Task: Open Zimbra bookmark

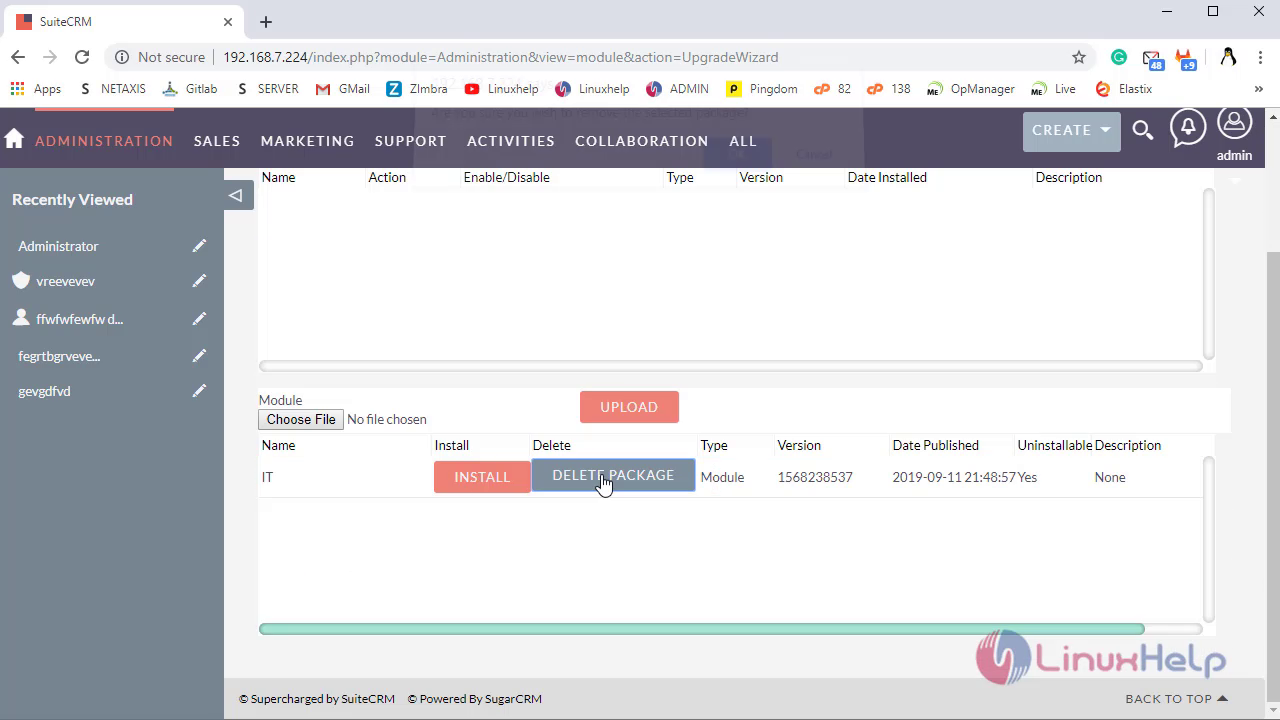Action: (x=417, y=89)
